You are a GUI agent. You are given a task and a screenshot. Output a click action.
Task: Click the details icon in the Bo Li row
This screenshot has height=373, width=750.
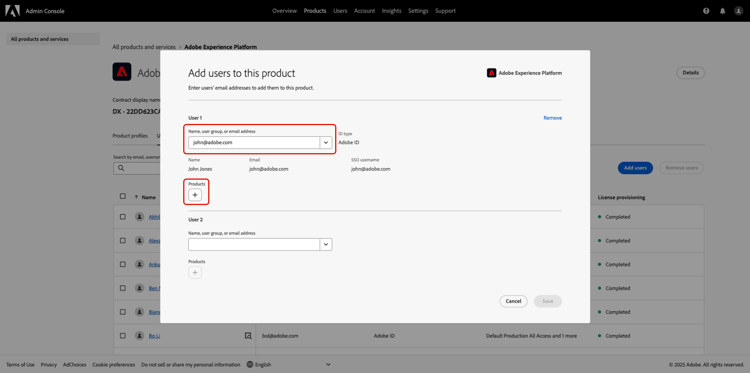click(x=248, y=336)
